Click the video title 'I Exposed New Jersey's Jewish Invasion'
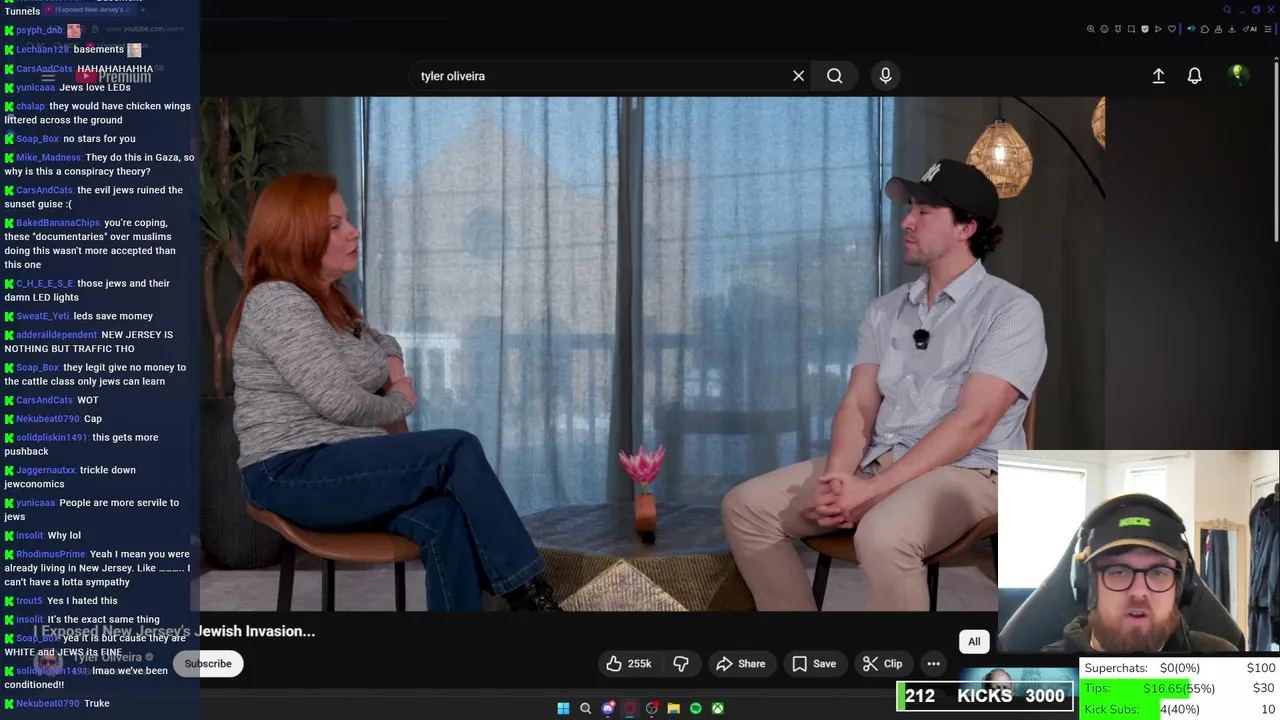 click(x=173, y=631)
